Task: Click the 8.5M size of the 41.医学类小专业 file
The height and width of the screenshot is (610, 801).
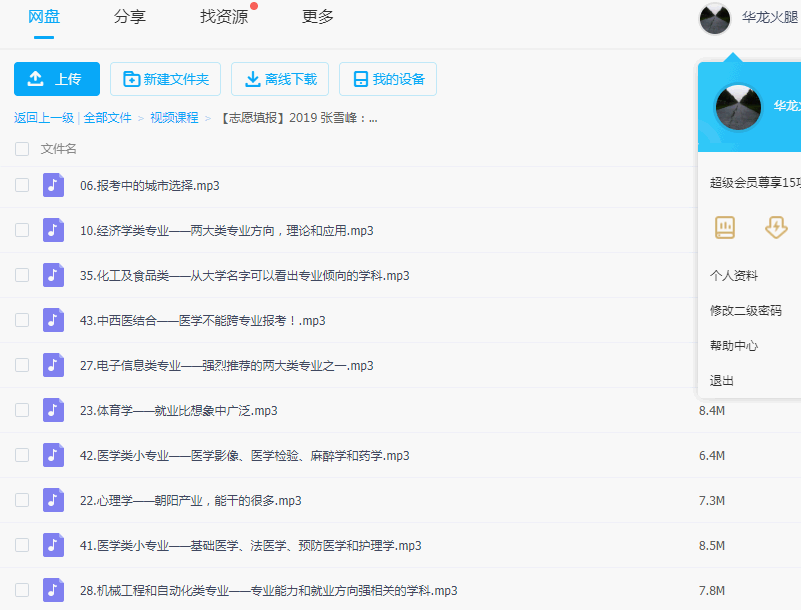Action: (x=712, y=545)
